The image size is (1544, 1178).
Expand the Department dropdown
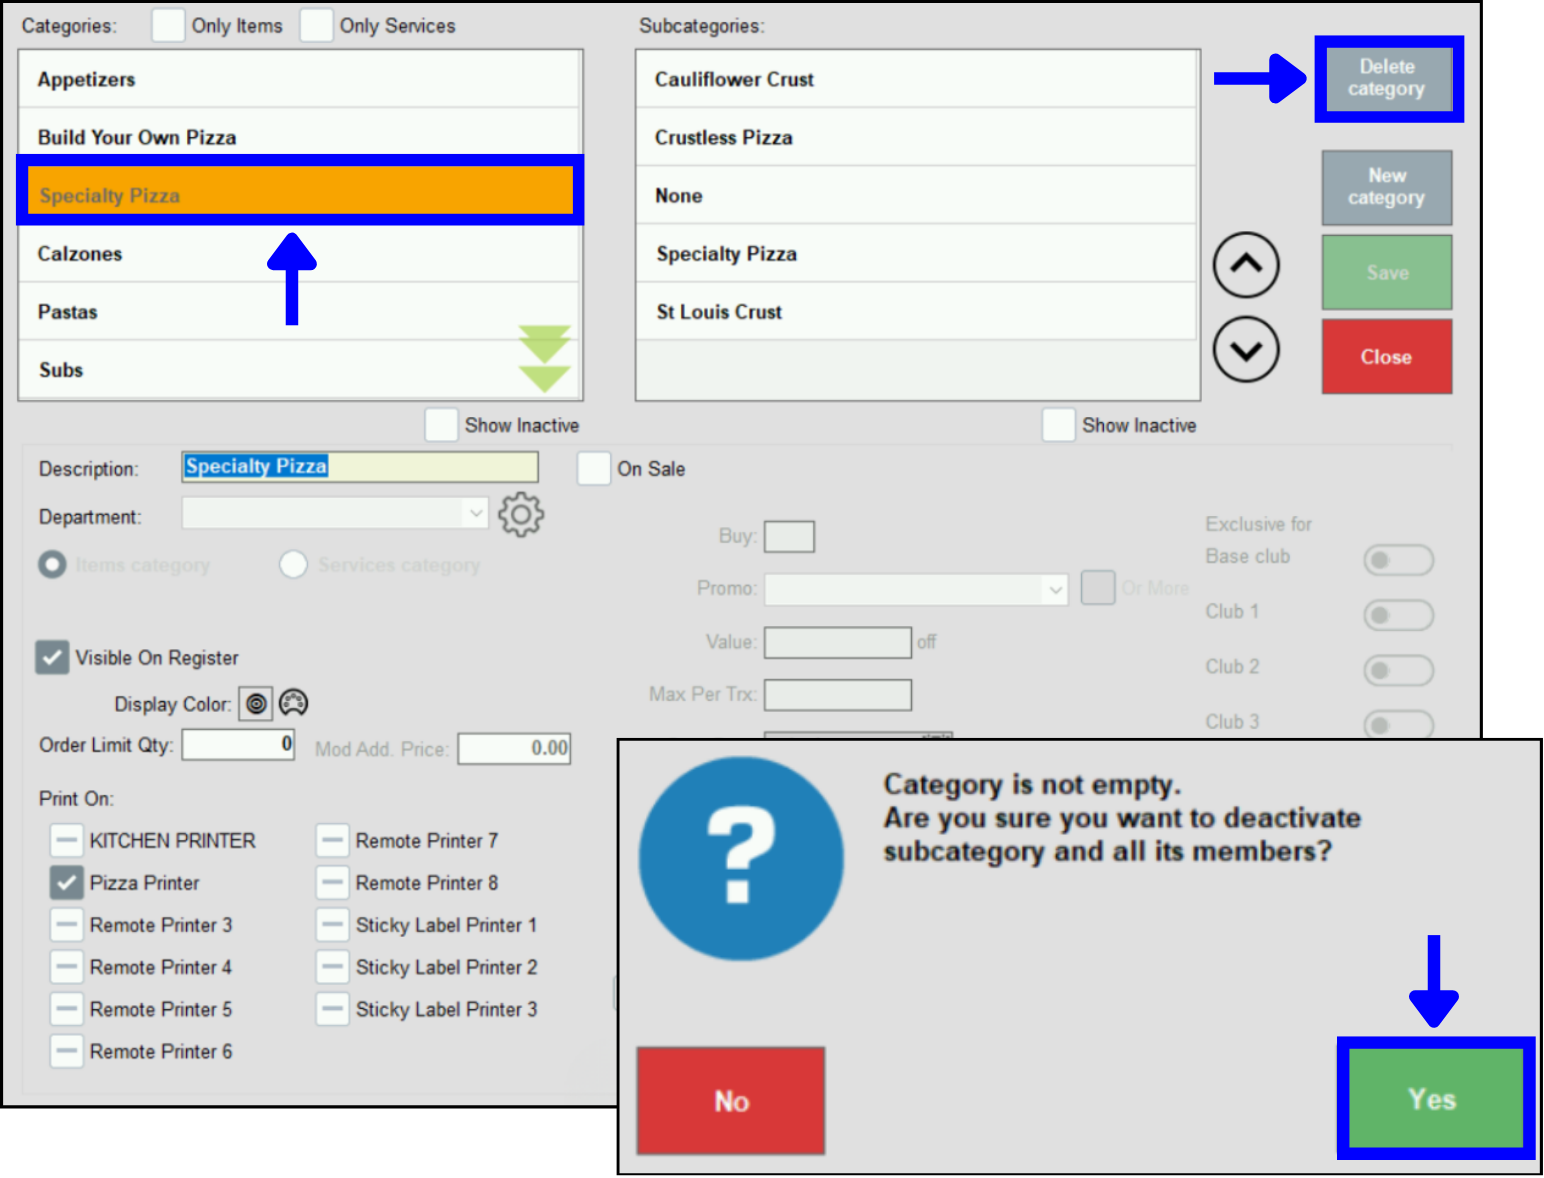(x=474, y=514)
